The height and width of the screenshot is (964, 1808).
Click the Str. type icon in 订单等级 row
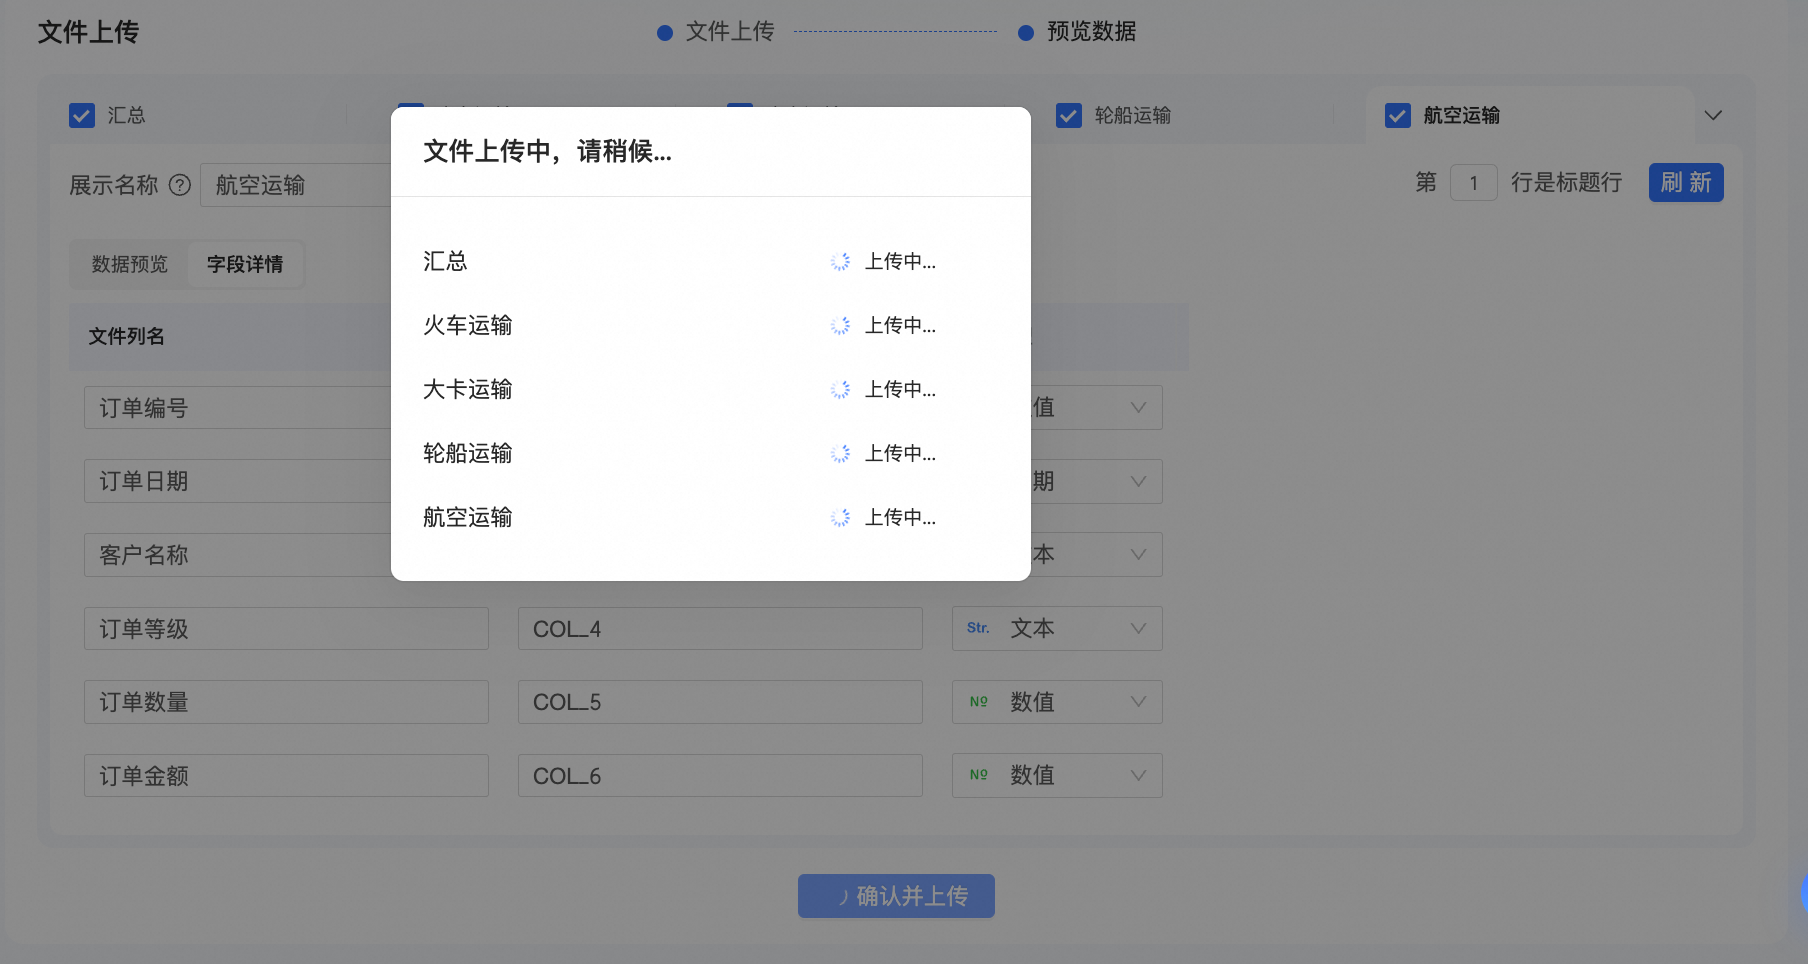click(x=978, y=628)
